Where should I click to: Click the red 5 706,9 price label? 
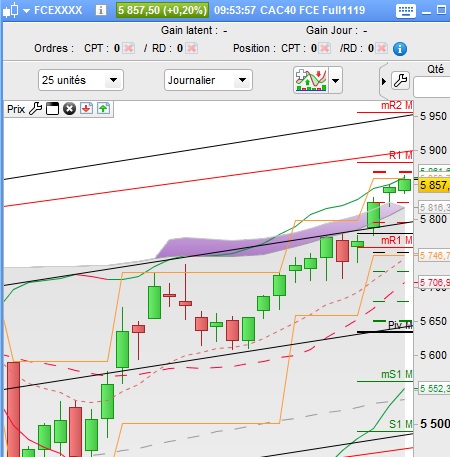click(434, 283)
